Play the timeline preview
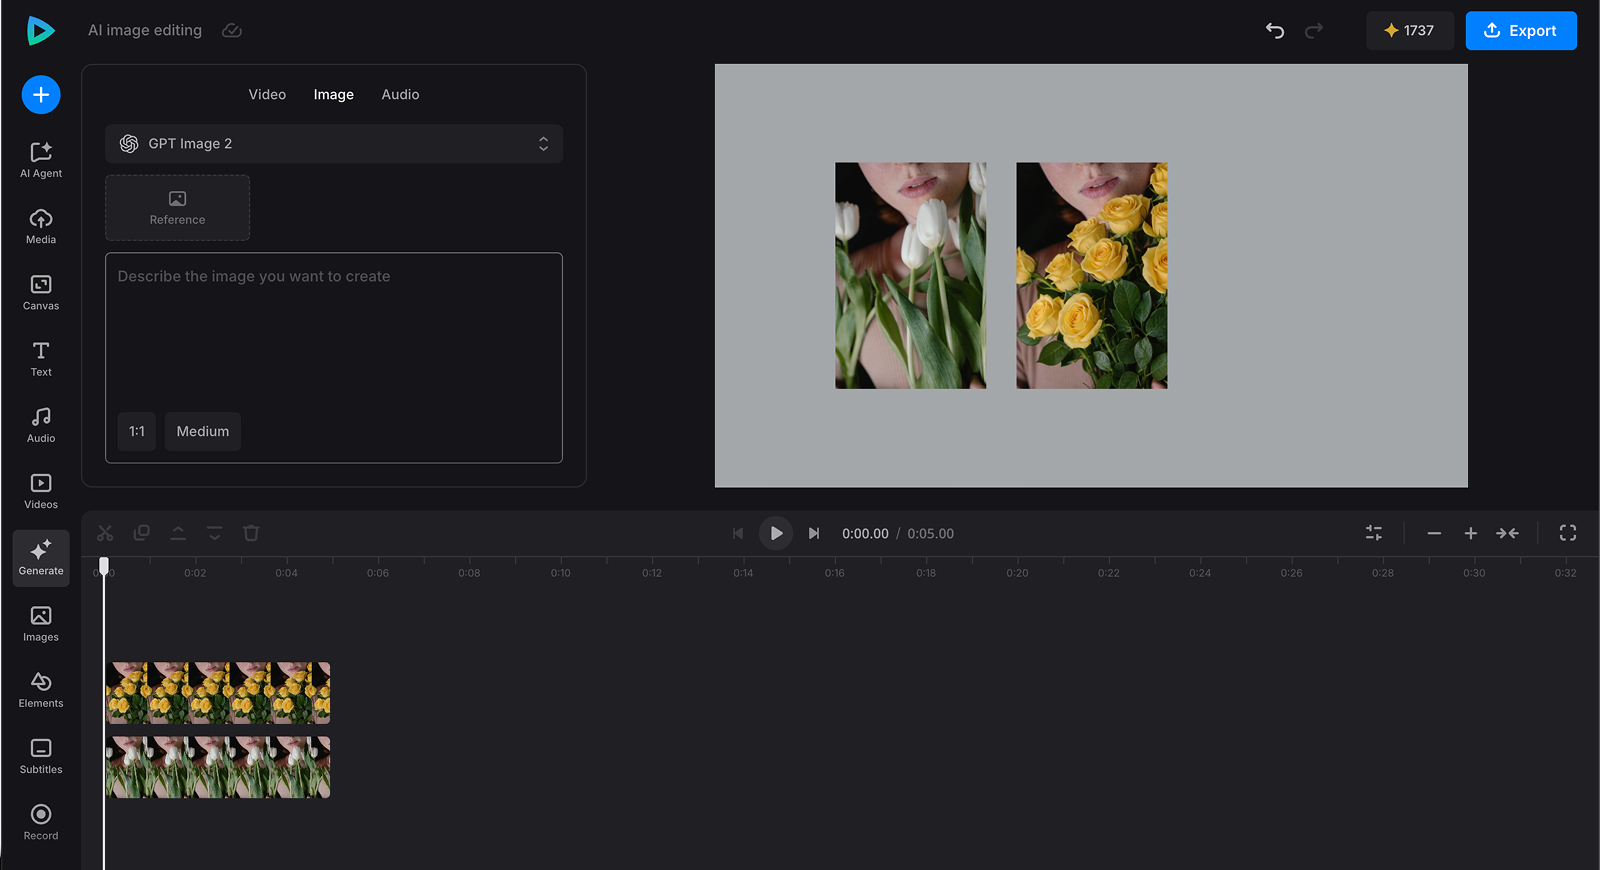1600x870 pixels. tap(776, 533)
